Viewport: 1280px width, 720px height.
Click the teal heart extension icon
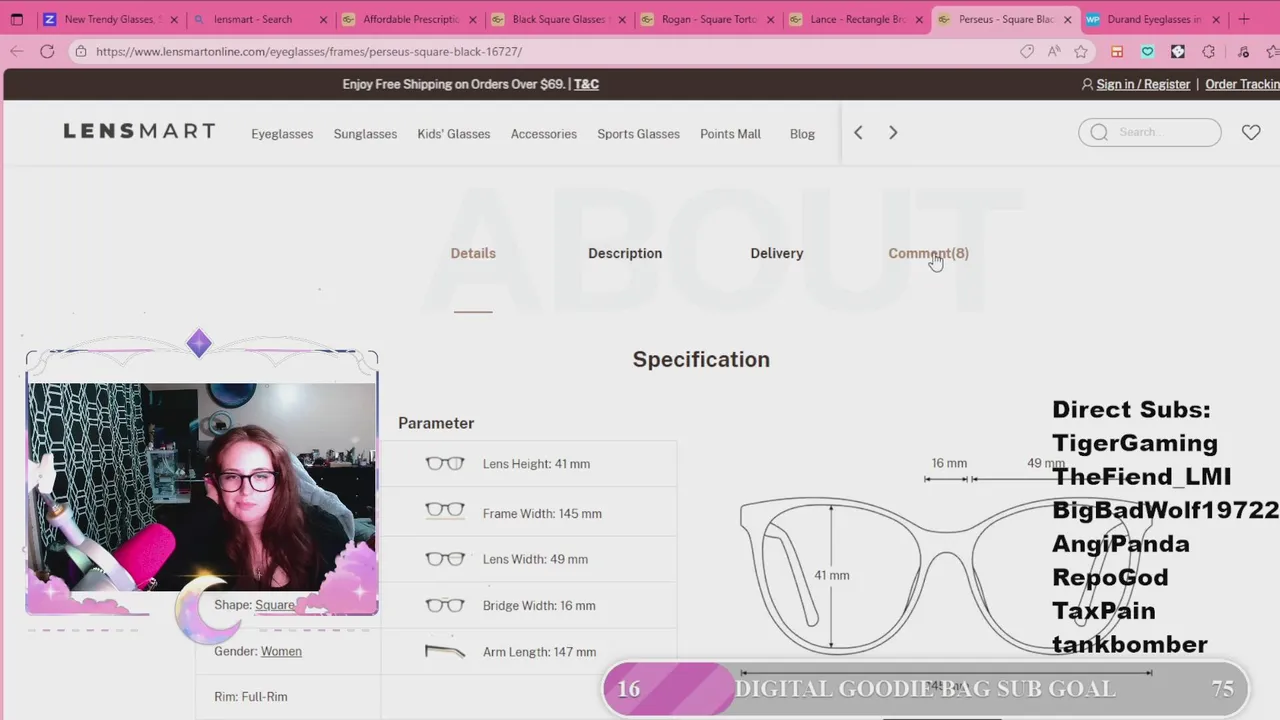tap(1148, 51)
